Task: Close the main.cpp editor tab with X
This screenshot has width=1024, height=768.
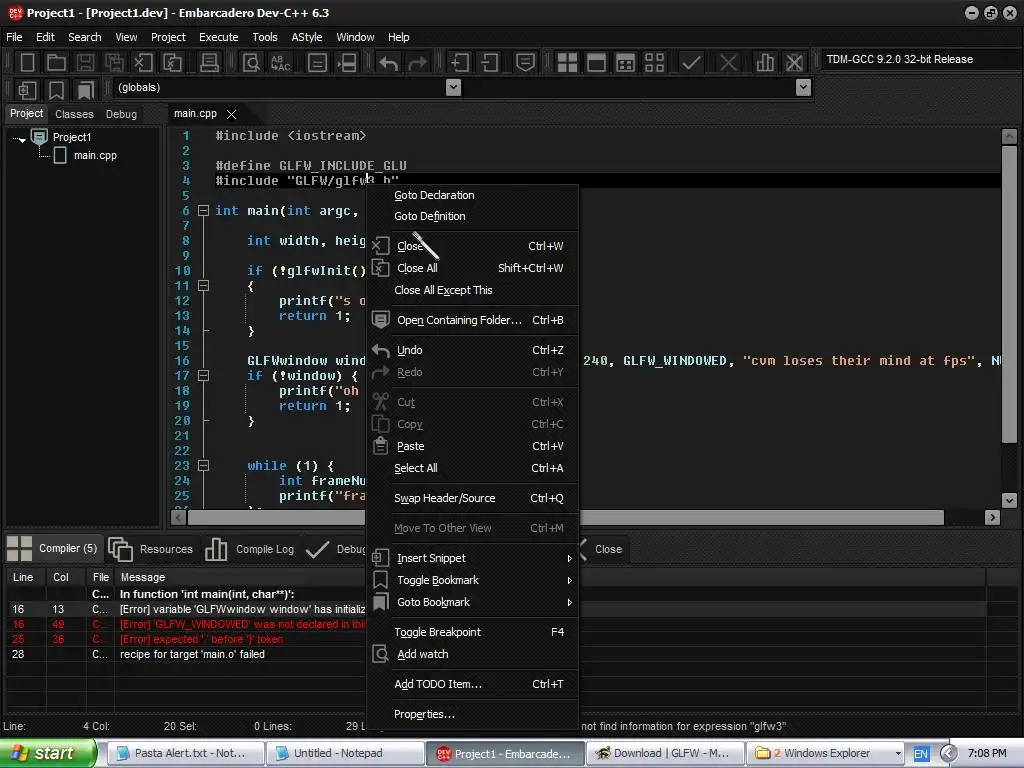Action: (x=231, y=114)
